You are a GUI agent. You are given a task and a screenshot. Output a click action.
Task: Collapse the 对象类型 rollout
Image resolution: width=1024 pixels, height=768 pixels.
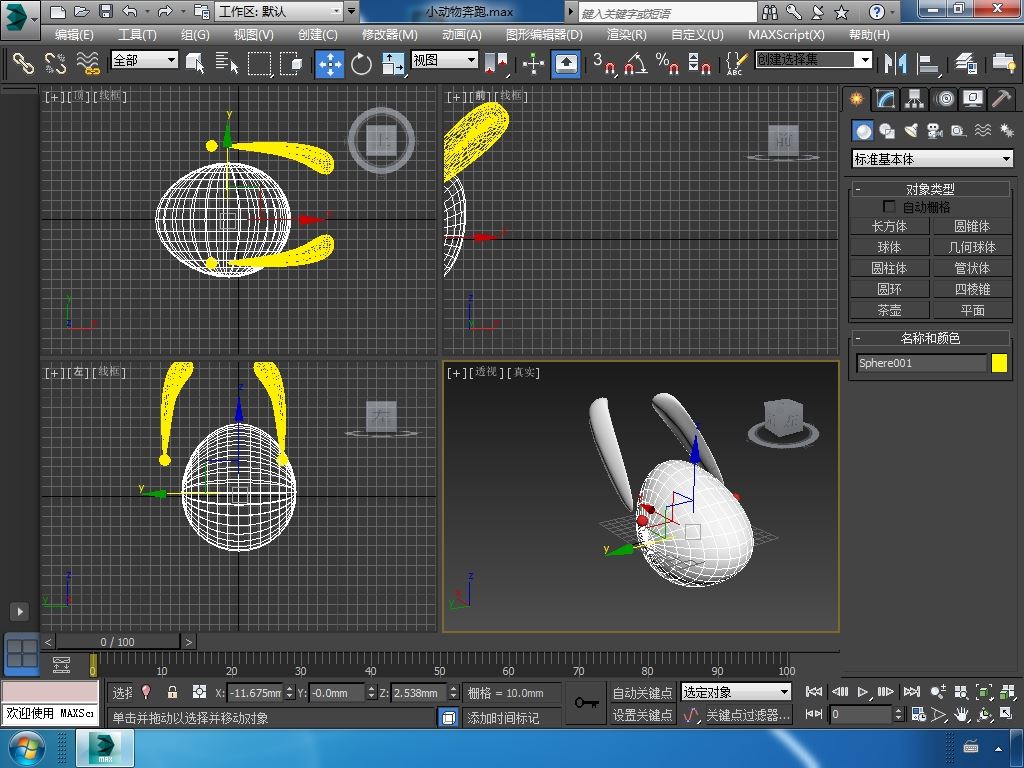(x=930, y=189)
